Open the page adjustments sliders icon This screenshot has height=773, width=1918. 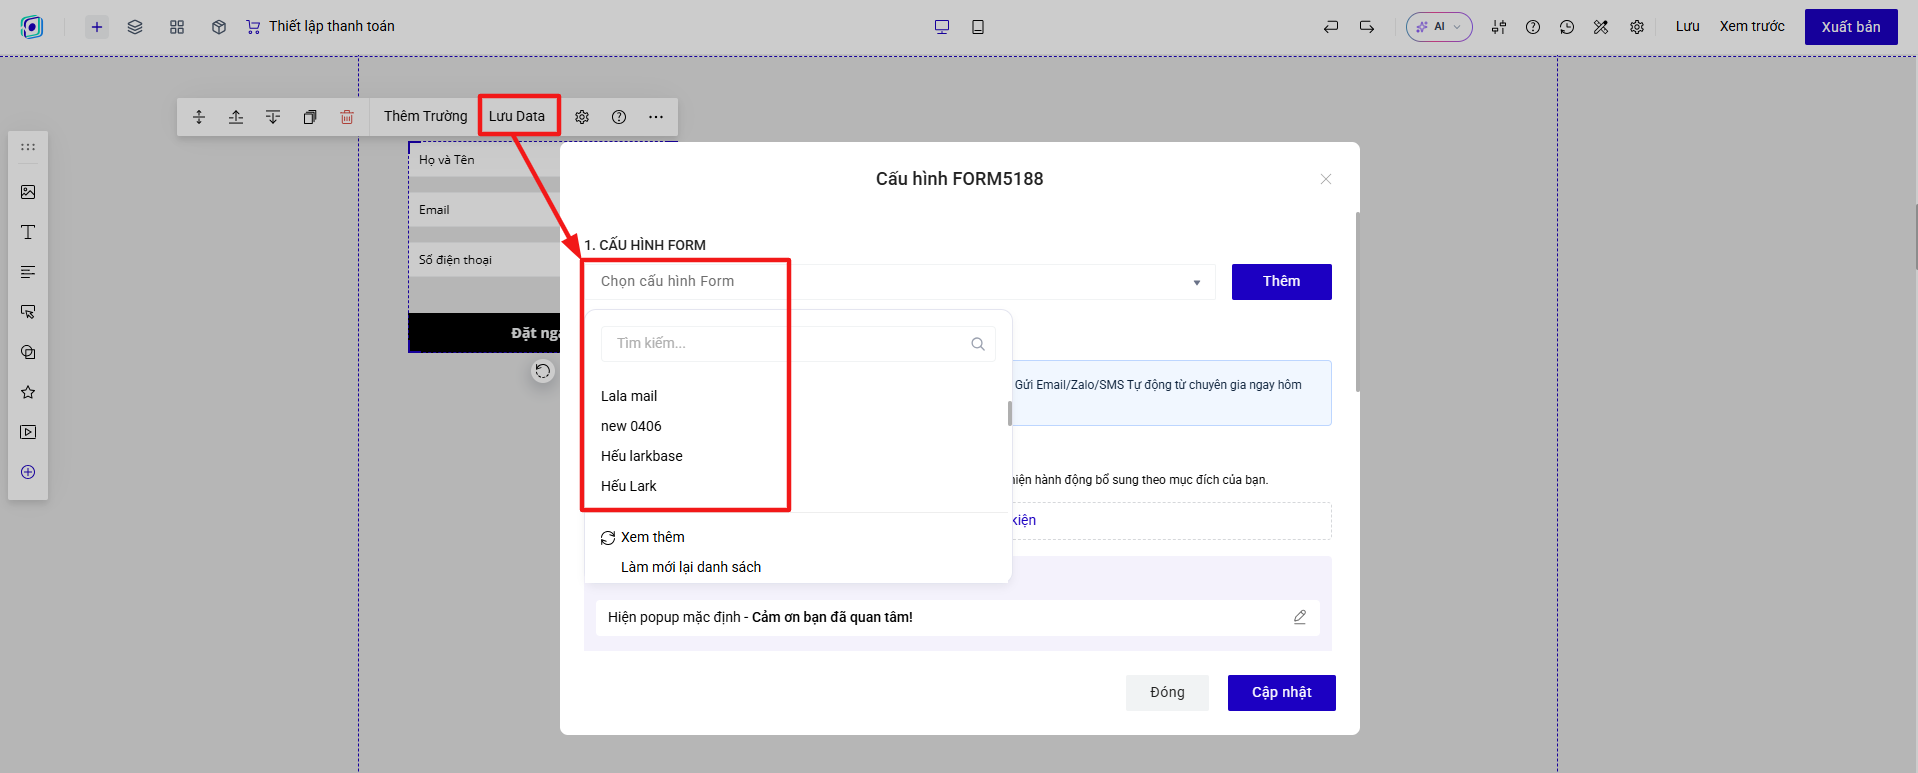tap(1499, 27)
